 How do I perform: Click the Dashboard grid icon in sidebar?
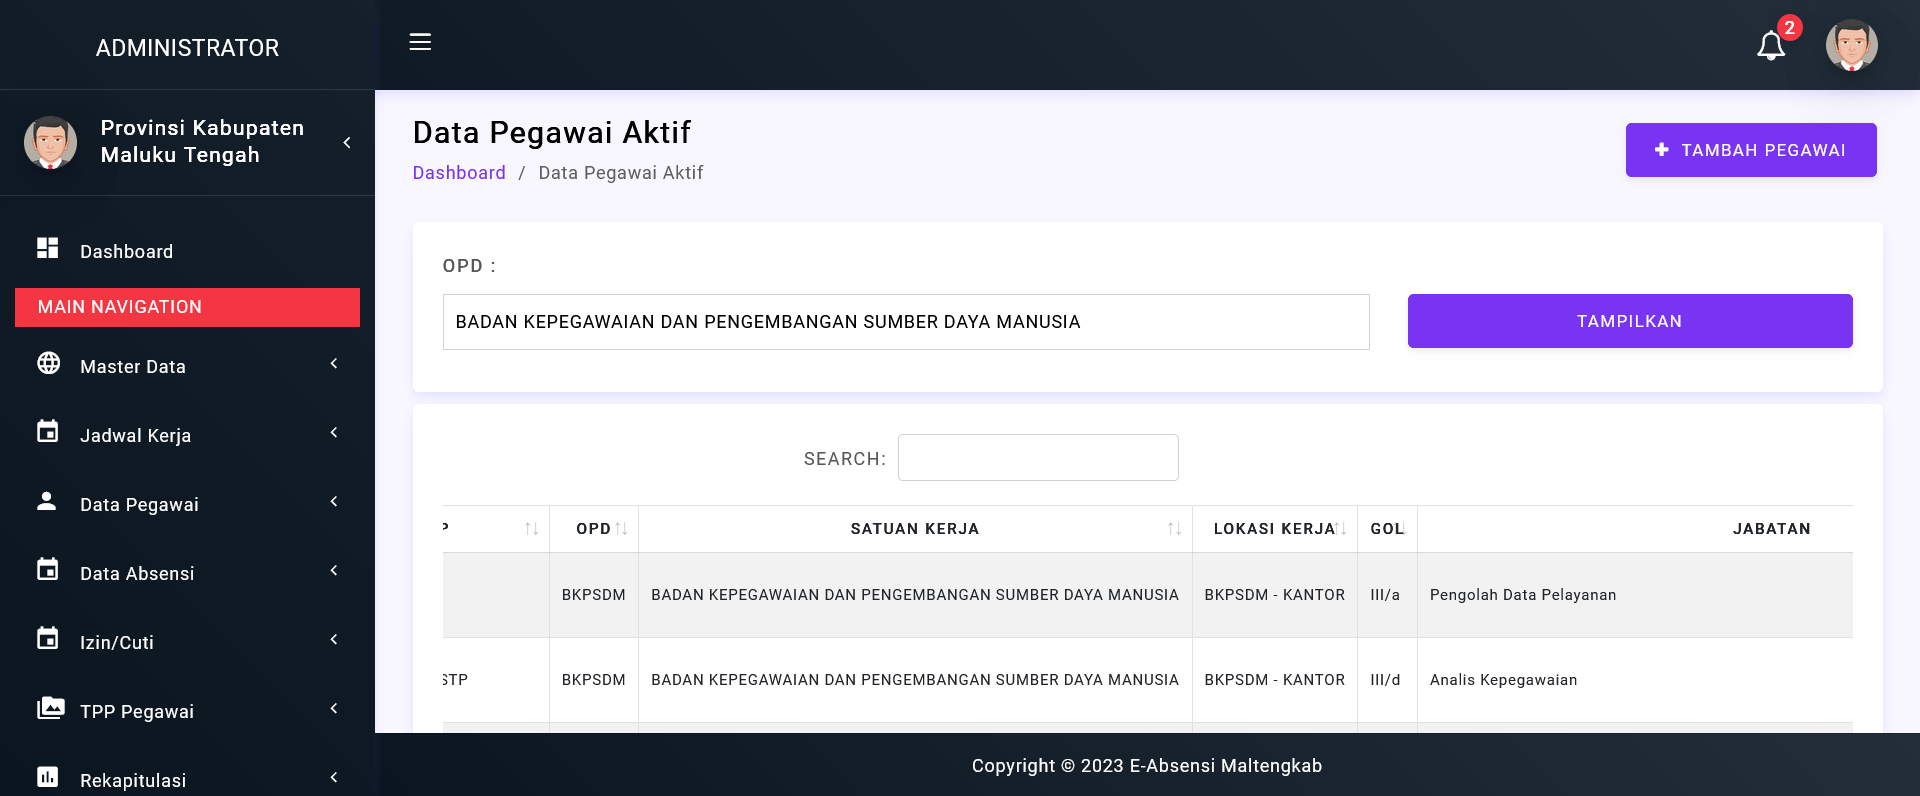48,248
